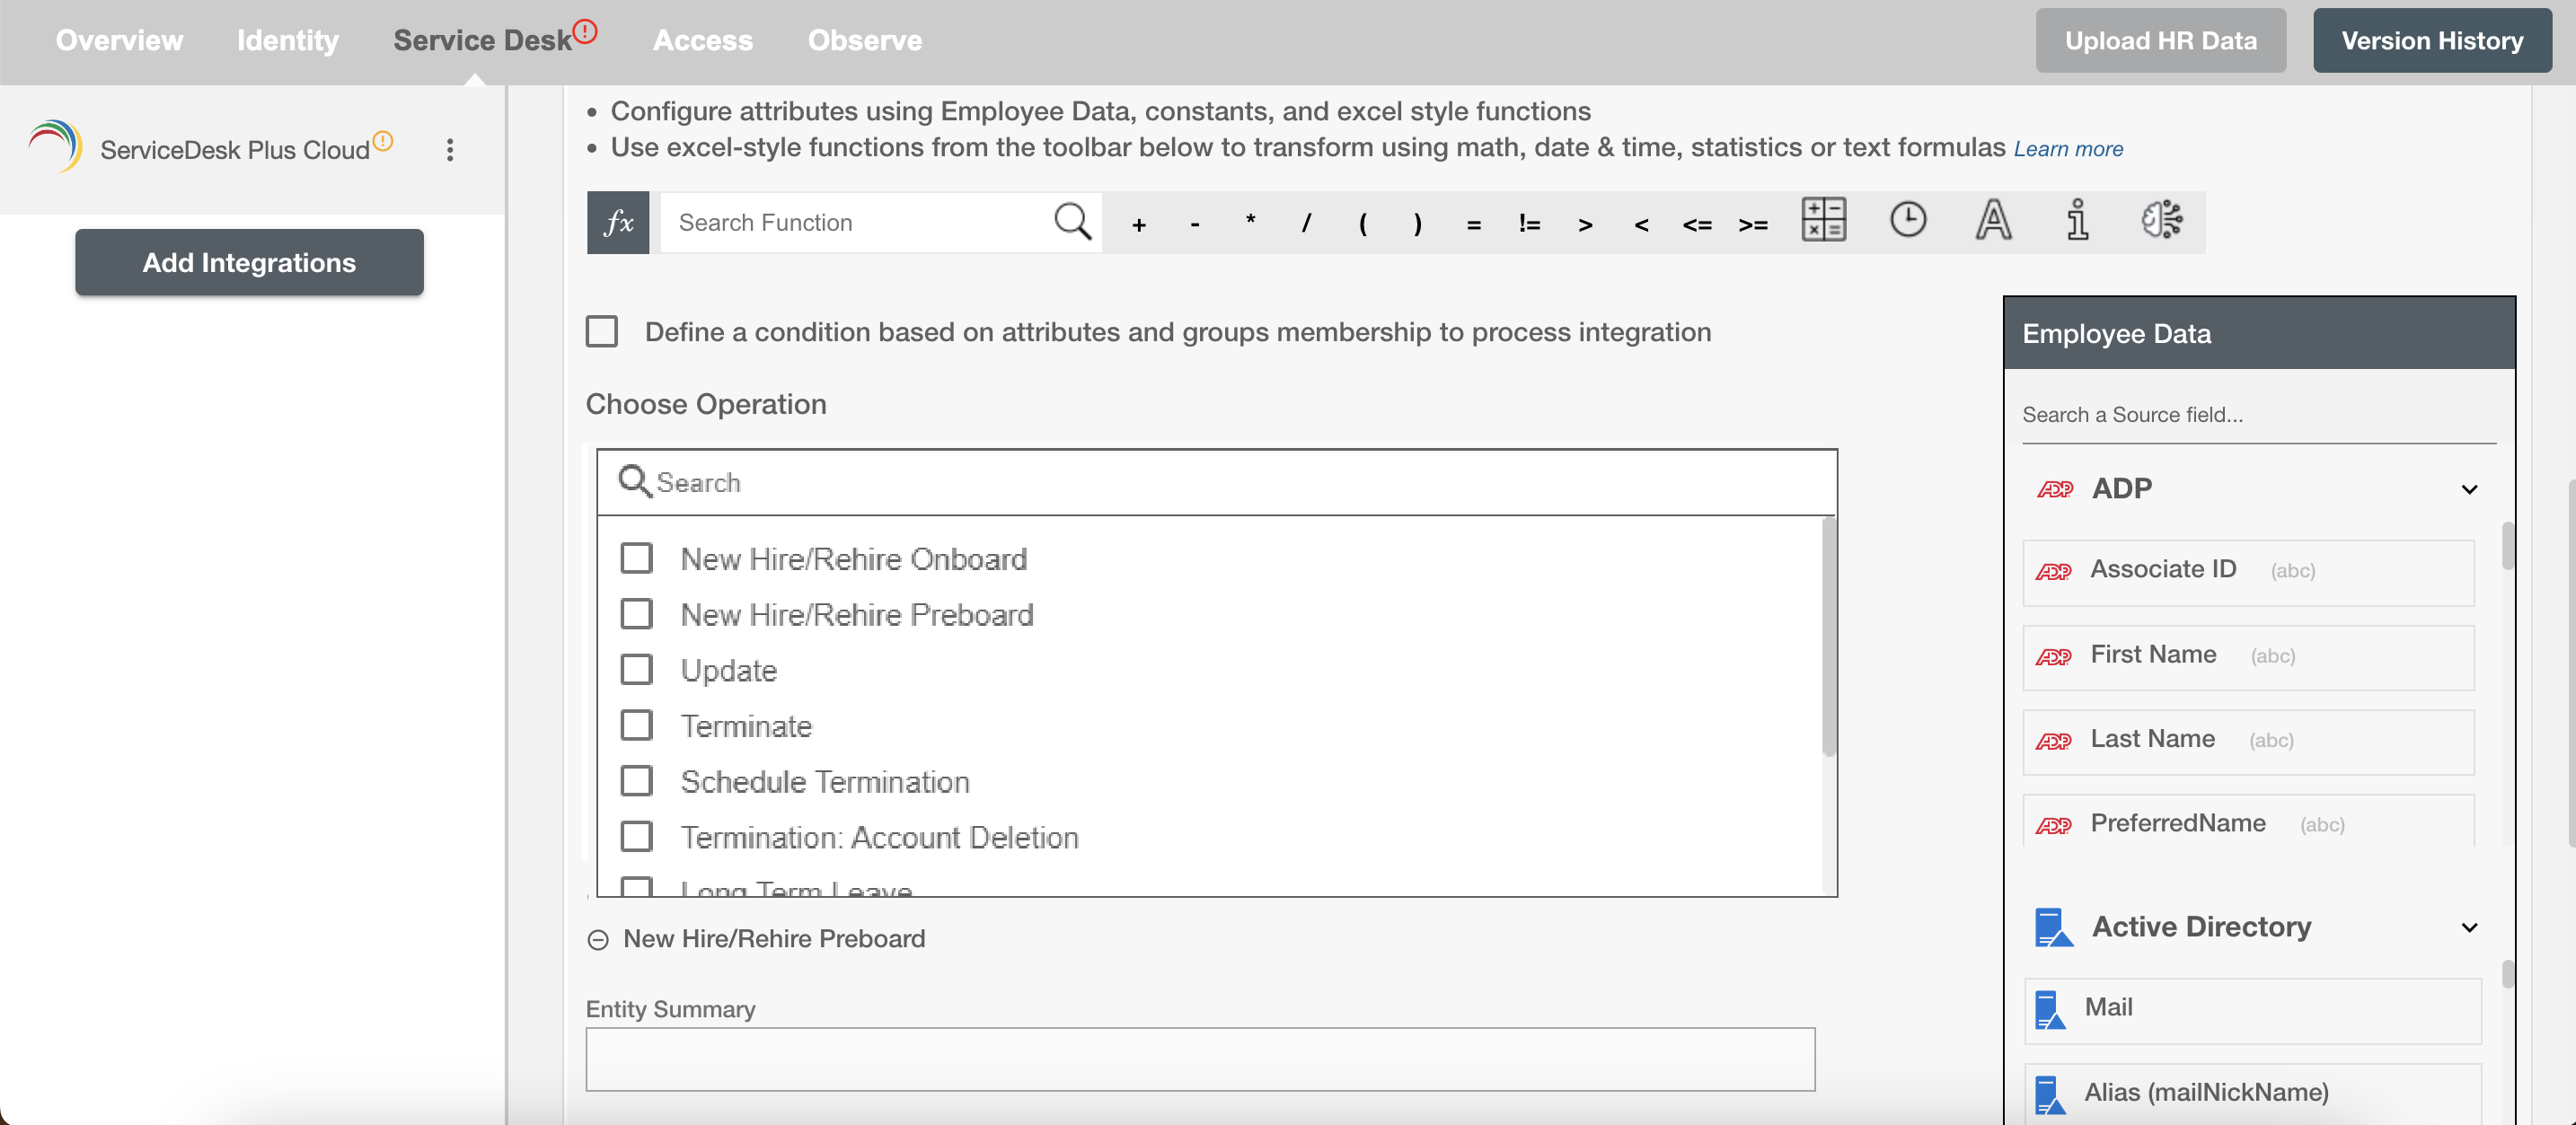Click the Access navigation tab
The image size is (2576, 1125).
pyautogui.click(x=701, y=40)
